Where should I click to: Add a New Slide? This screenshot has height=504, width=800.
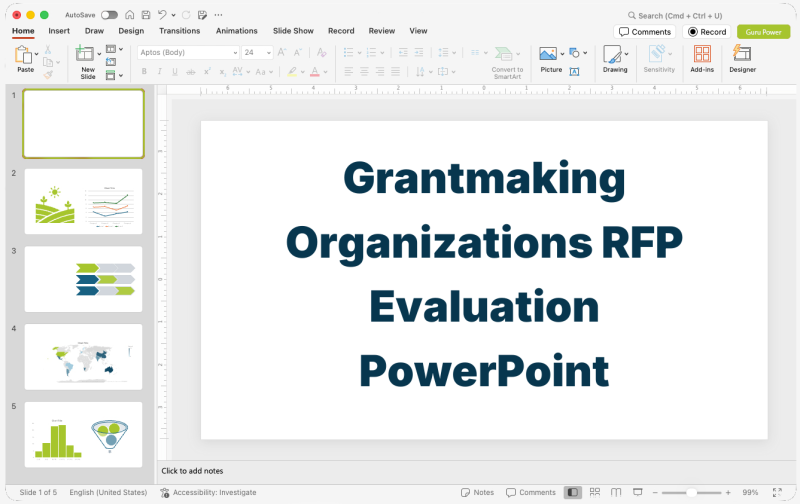click(85, 54)
